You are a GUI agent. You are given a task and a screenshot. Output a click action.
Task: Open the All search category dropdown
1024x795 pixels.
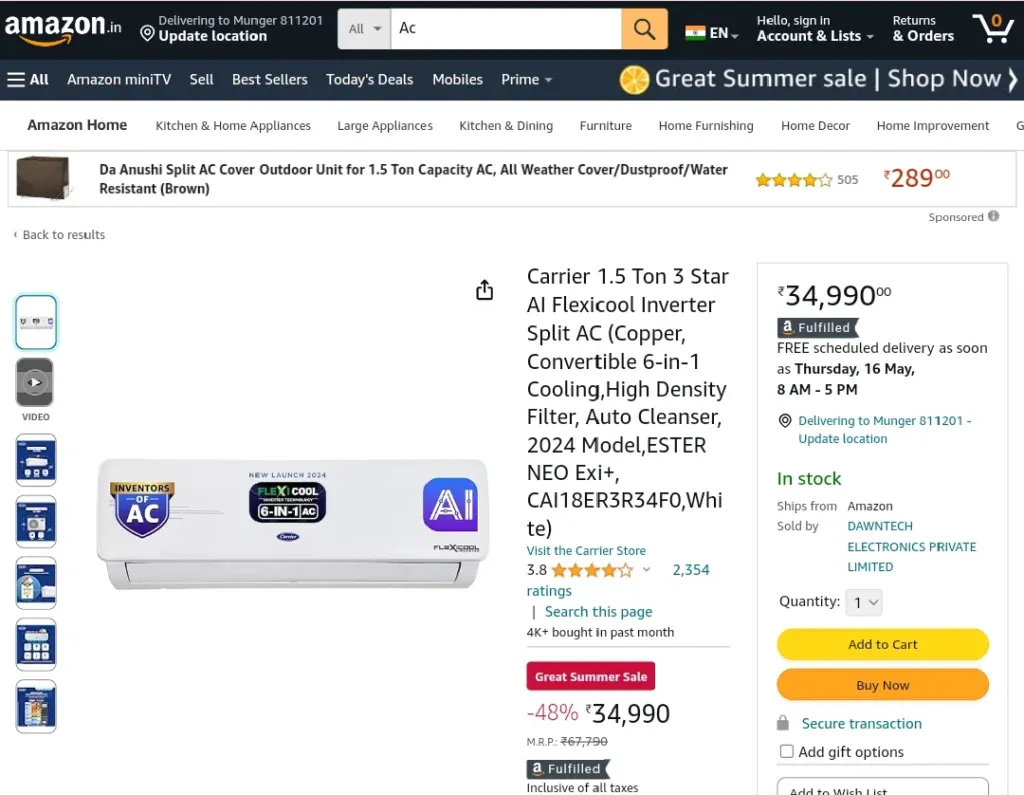[x=364, y=29]
